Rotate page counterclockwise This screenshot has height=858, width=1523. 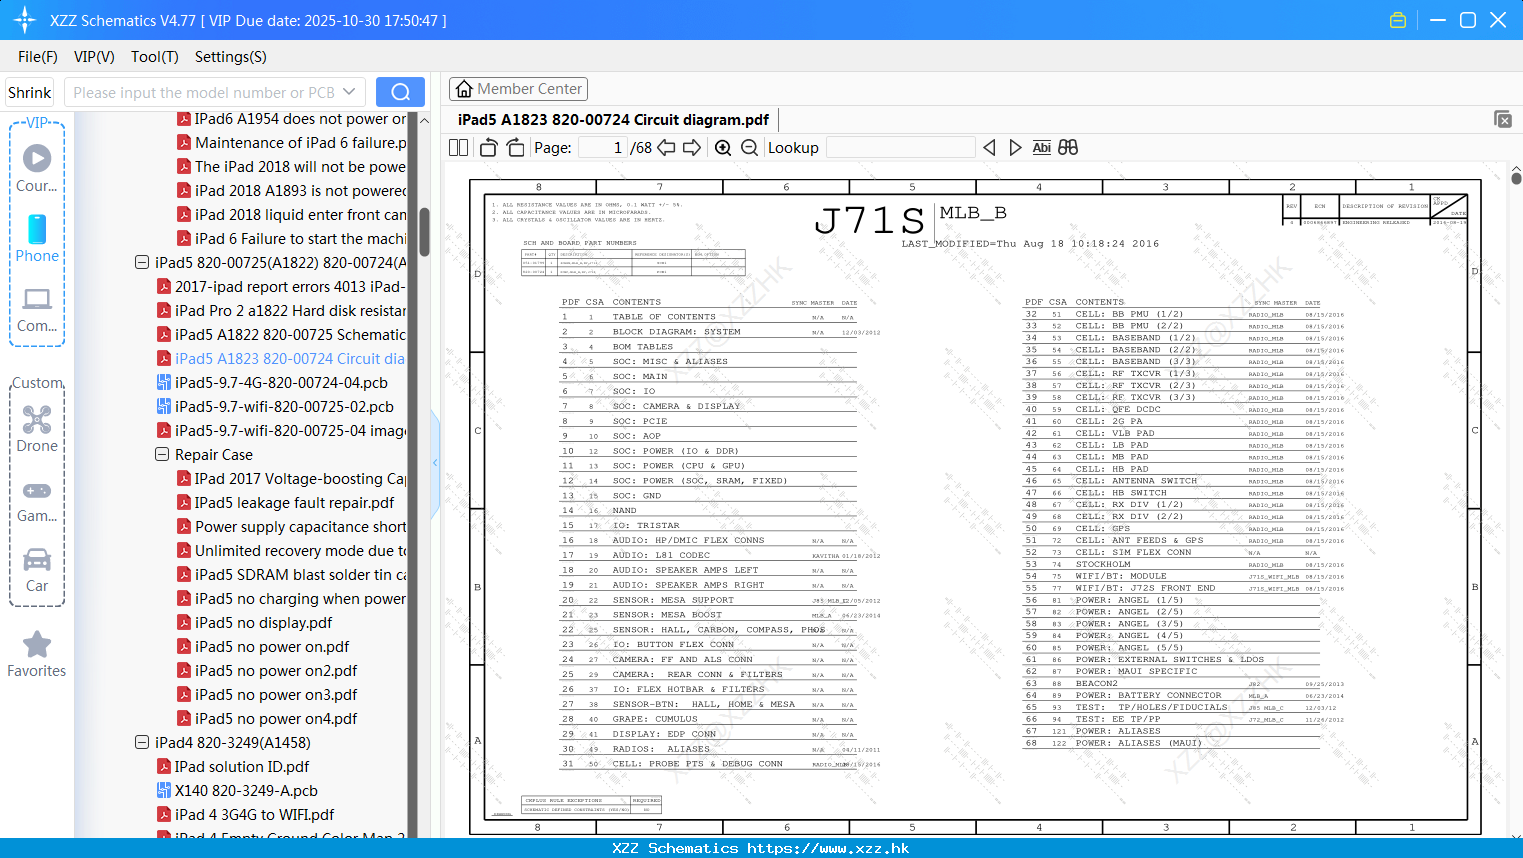coord(489,148)
